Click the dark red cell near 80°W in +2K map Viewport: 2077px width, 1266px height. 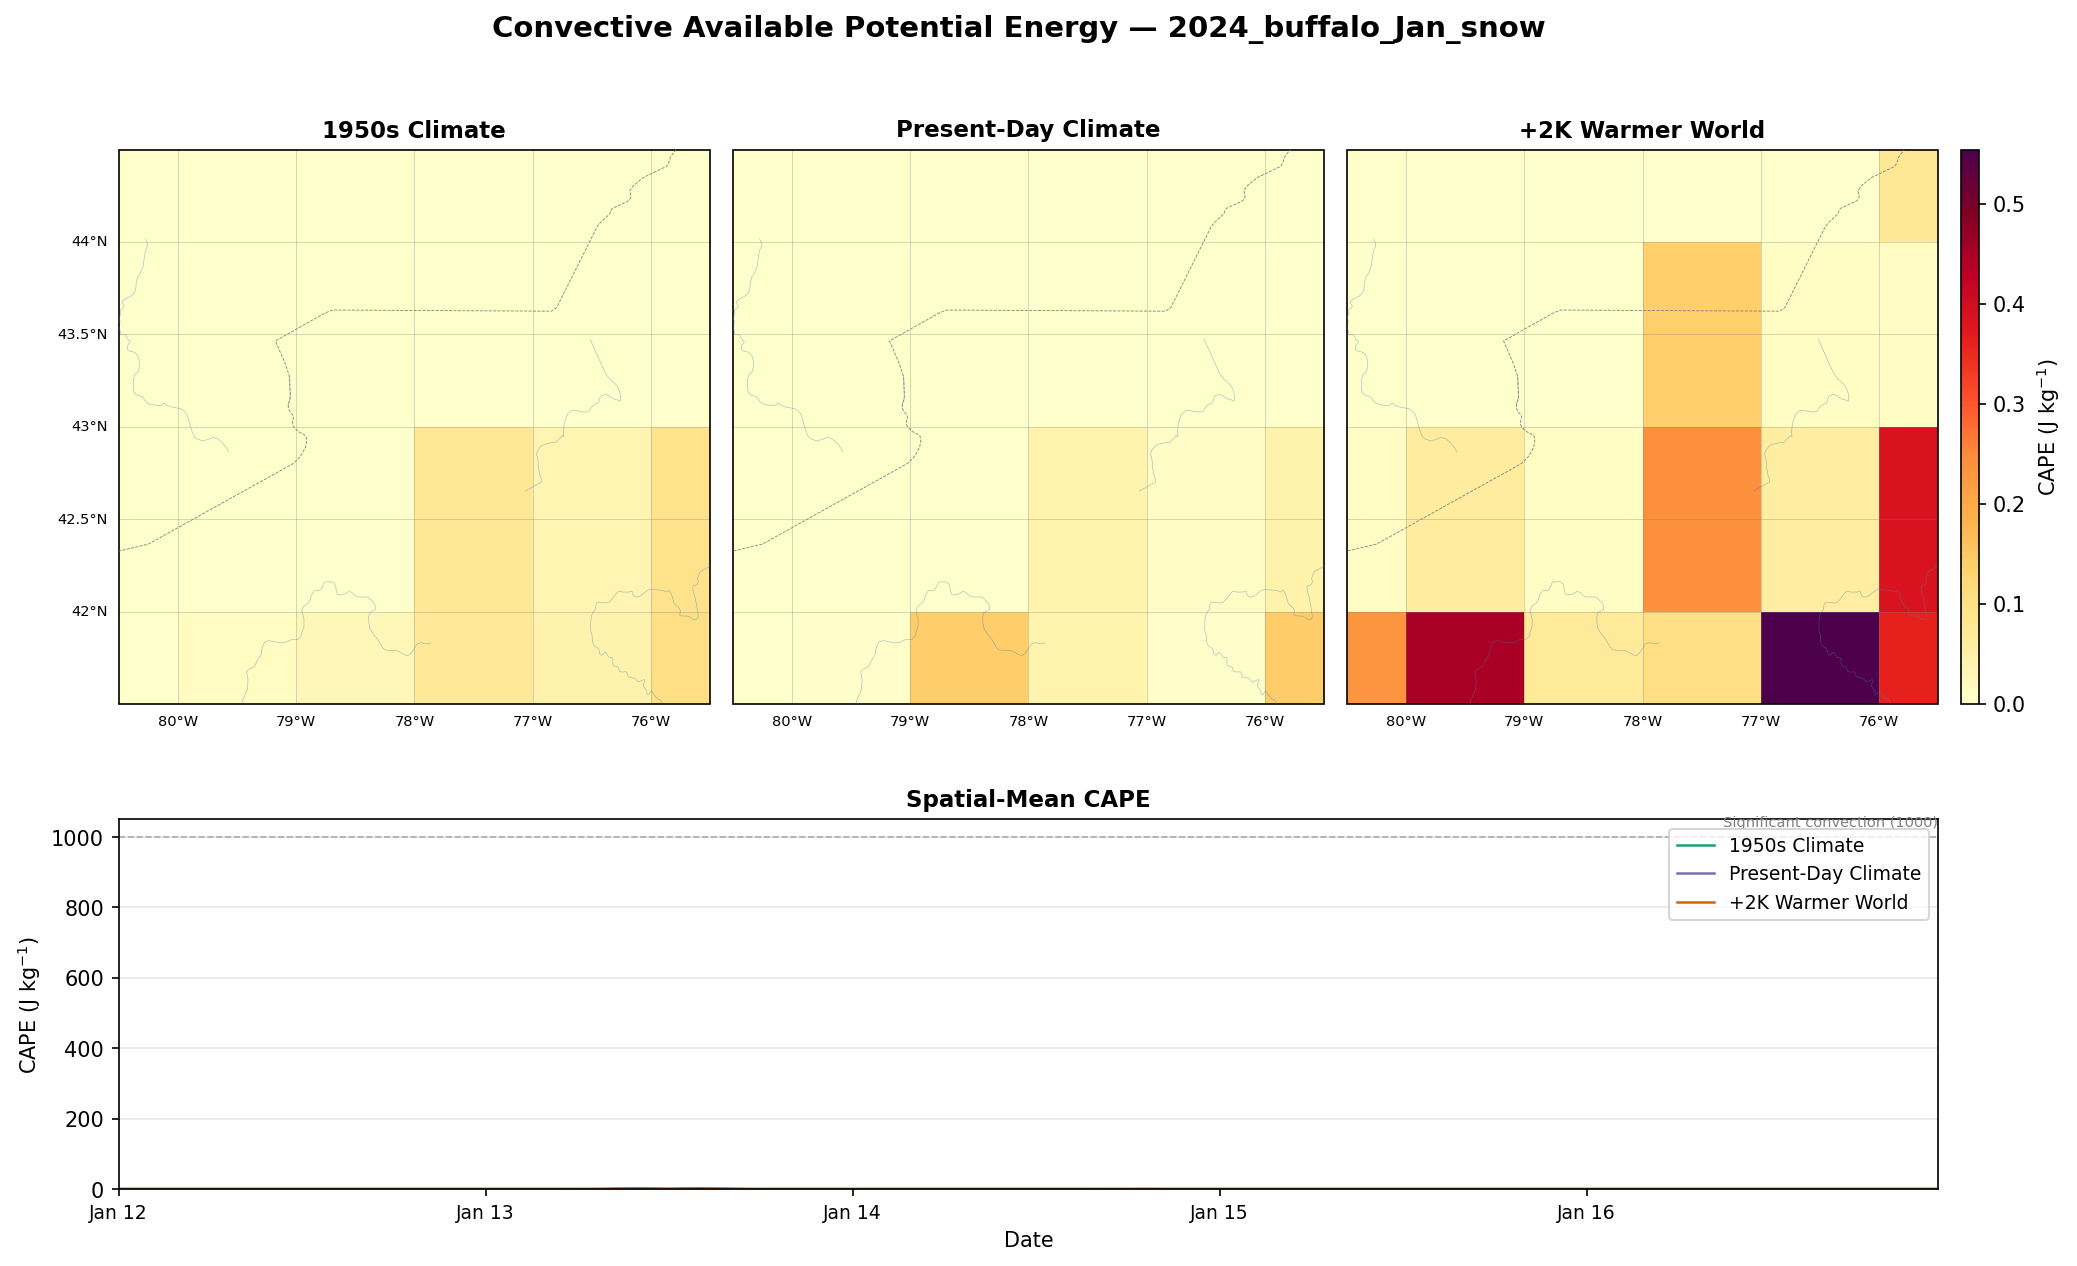click(x=1465, y=658)
